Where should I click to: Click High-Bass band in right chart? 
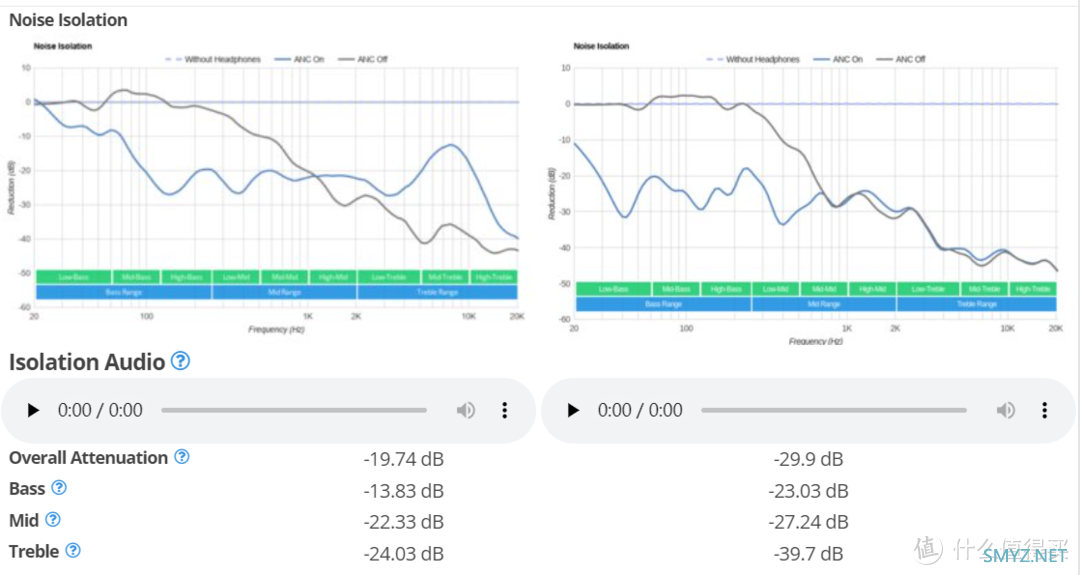[x=727, y=289]
